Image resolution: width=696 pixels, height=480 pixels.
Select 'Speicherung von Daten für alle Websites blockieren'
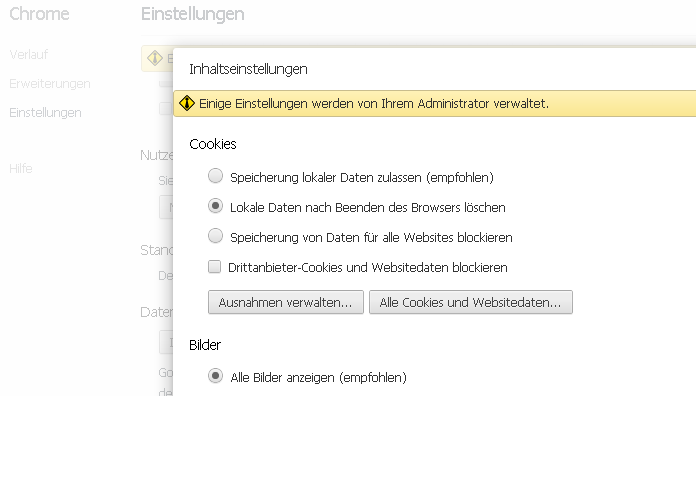coord(215,236)
